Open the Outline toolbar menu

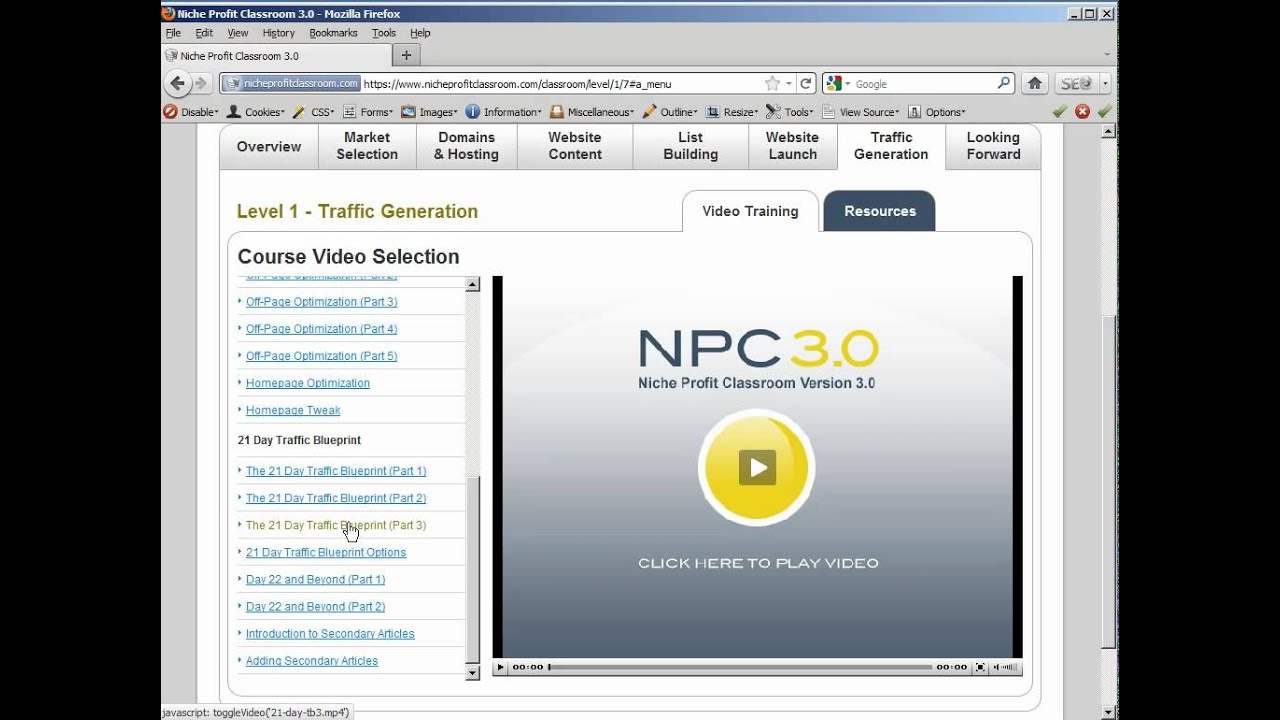670,112
